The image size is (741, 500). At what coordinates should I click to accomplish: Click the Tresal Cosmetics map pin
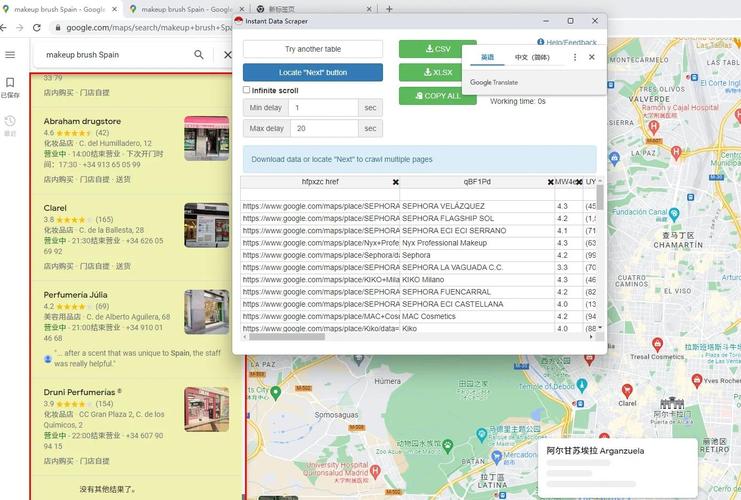657,345
